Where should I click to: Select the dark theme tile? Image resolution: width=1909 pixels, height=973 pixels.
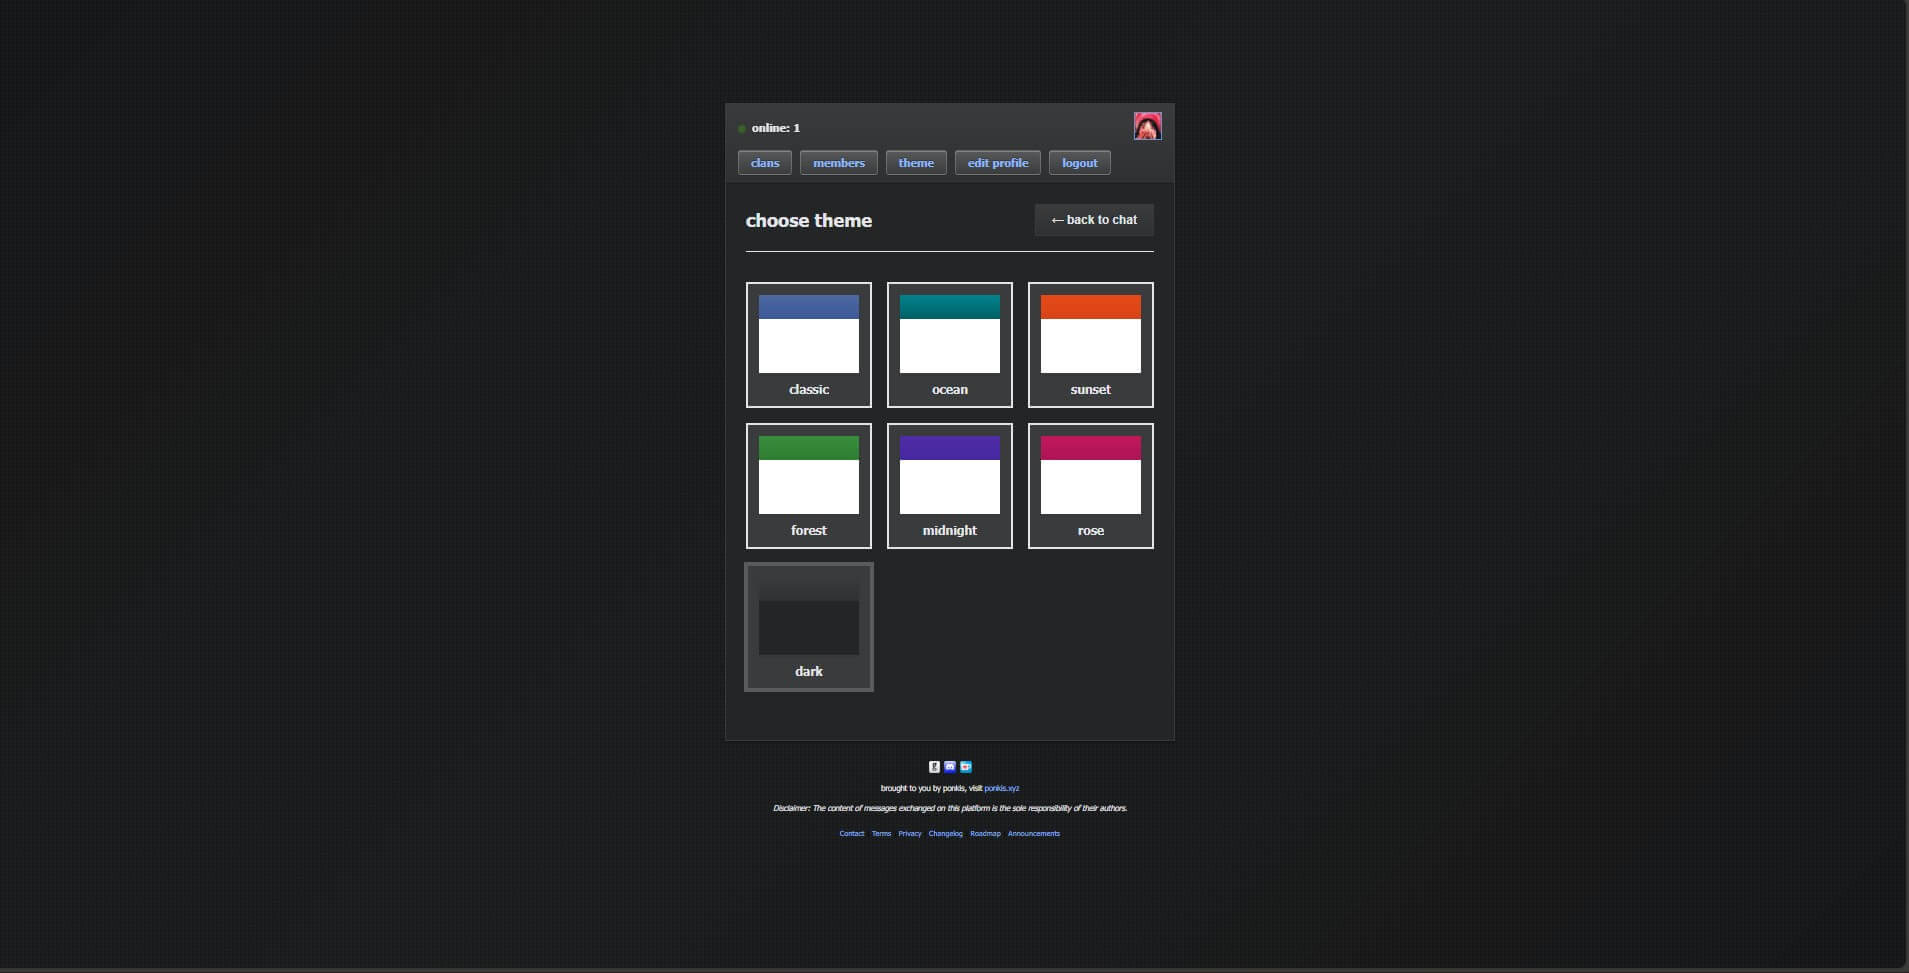(x=808, y=627)
